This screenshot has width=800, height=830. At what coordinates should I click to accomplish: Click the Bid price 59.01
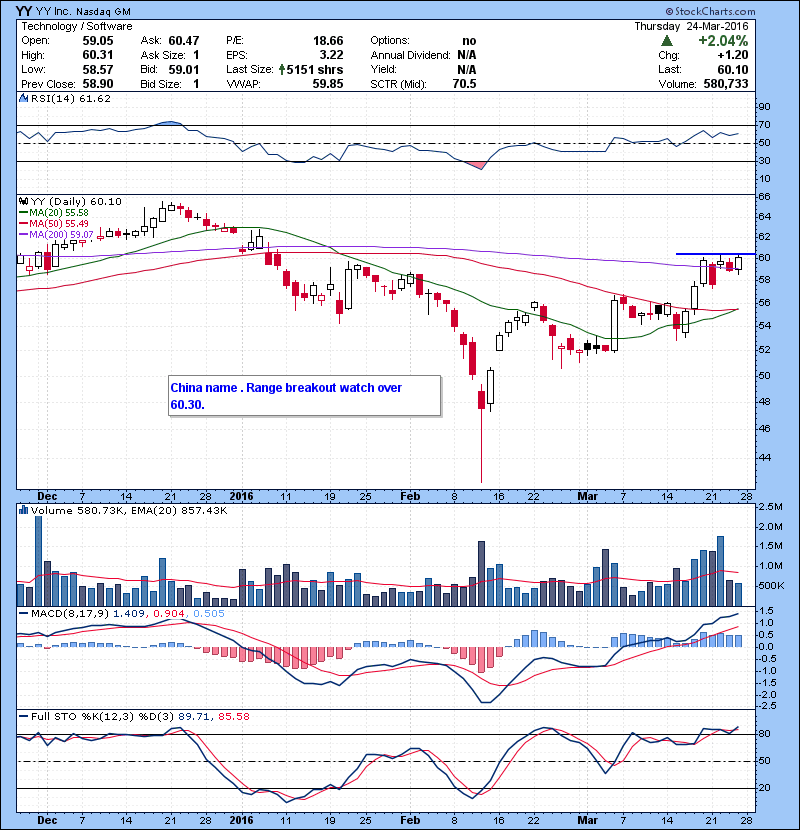coord(184,69)
